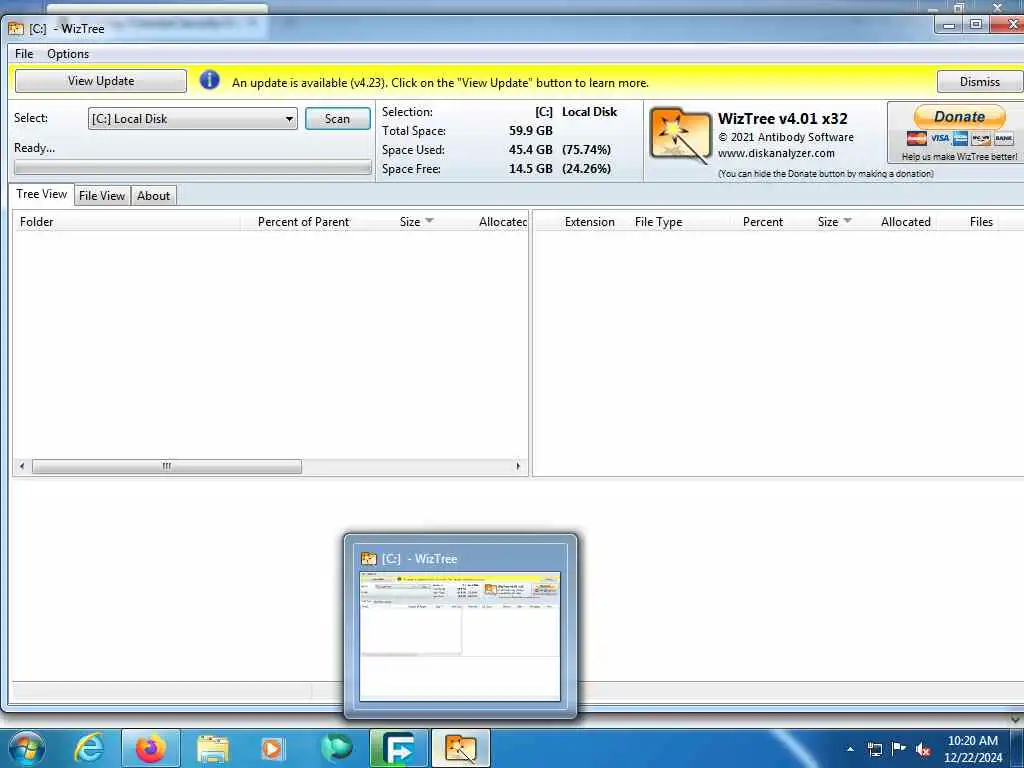Click the green F arrow taskbar icon
The height and width of the screenshot is (768, 1024).
[398, 748]
